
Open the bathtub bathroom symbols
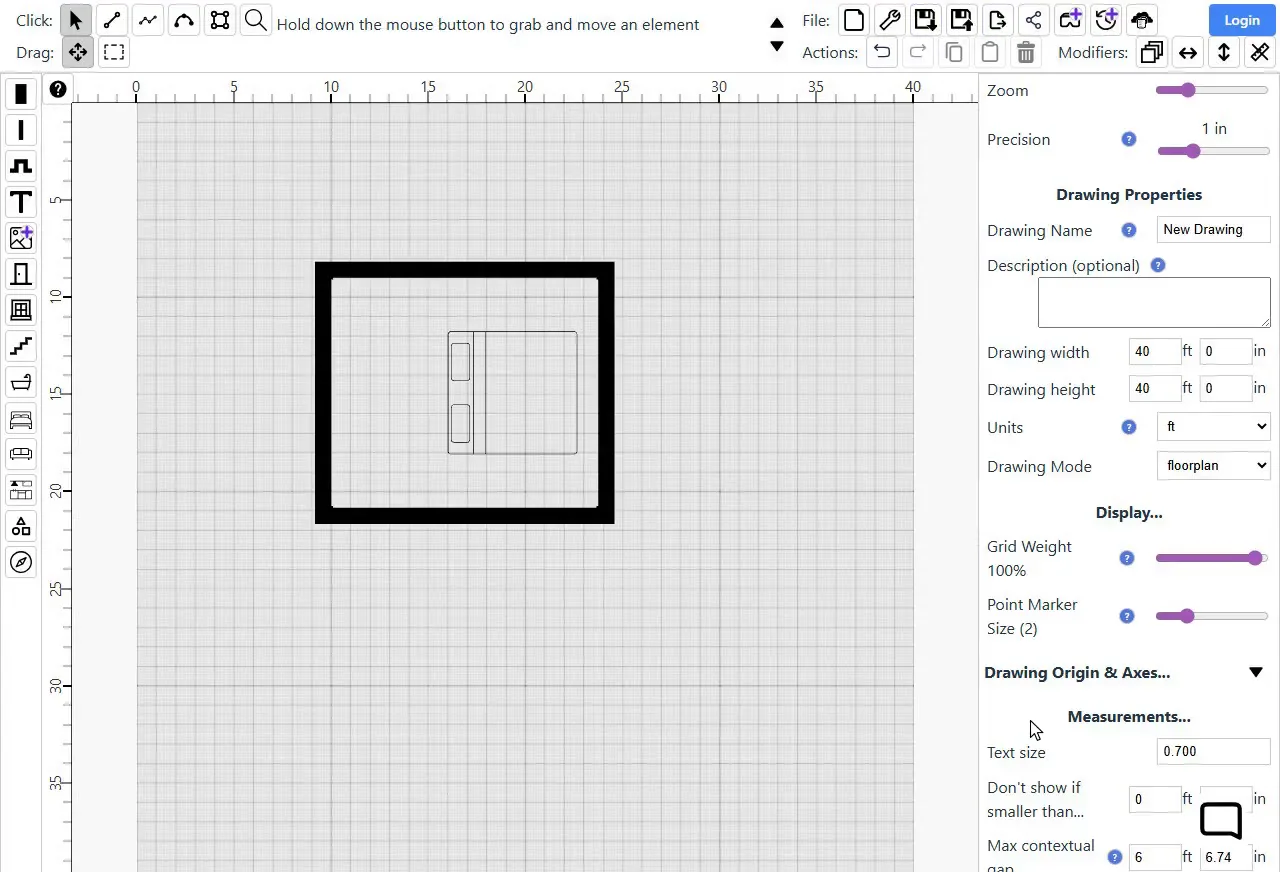click(21, 382)
